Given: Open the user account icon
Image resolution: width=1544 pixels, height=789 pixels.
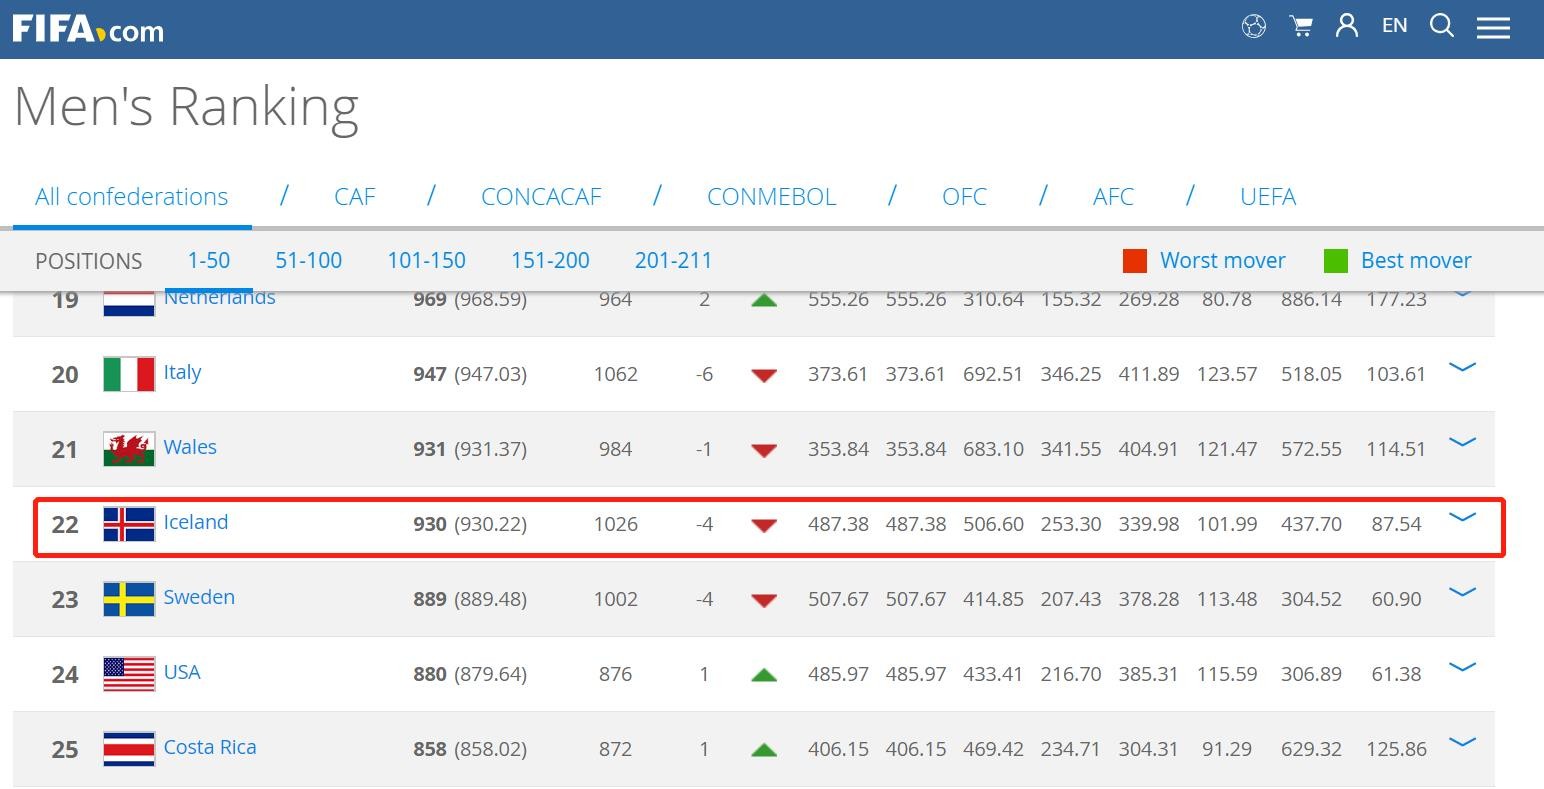Looking at the screenshot, I should (1347, 26).
